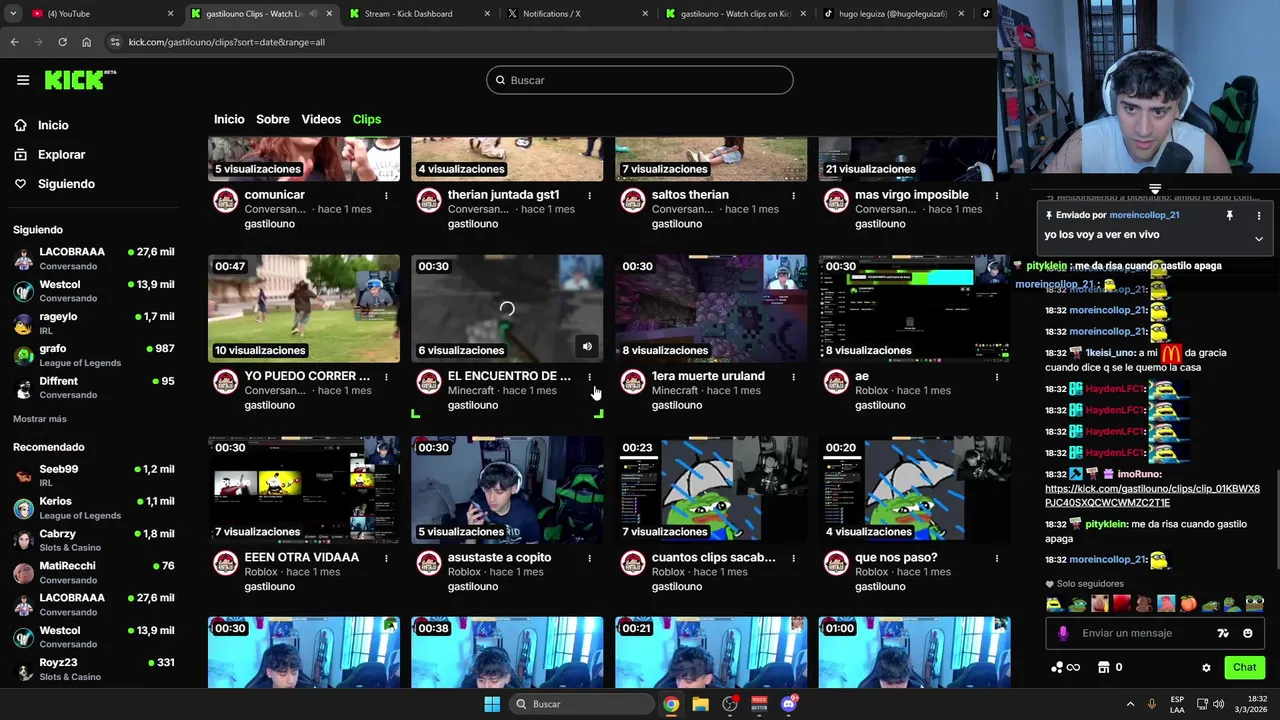Screen dimensions: 1280x720
Task: Open 'asustaste a copito' clip thumbnail
Action: click(507, 490)
